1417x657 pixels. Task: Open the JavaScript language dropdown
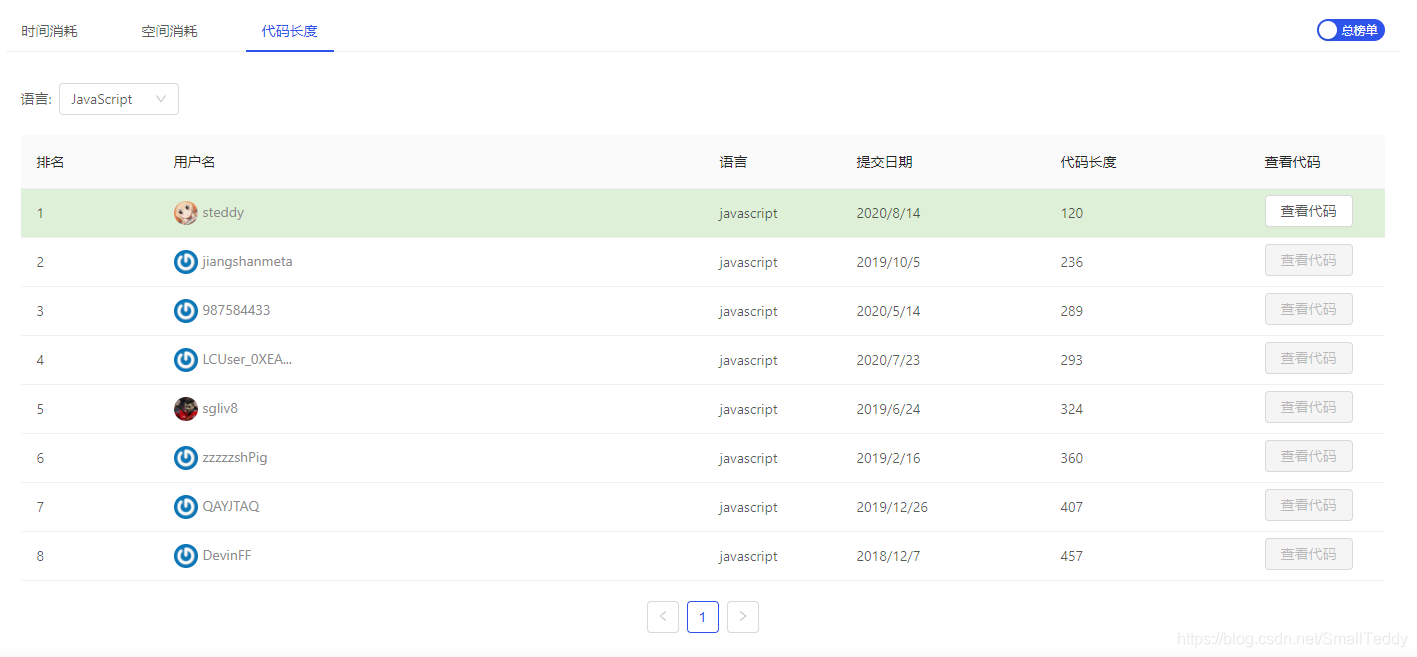click(119, 99)
